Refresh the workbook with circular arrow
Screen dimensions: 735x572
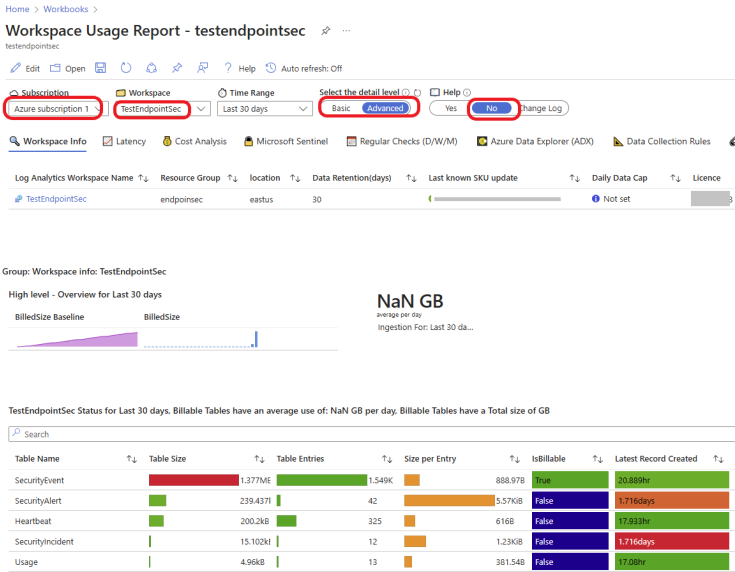coord(126,68)
